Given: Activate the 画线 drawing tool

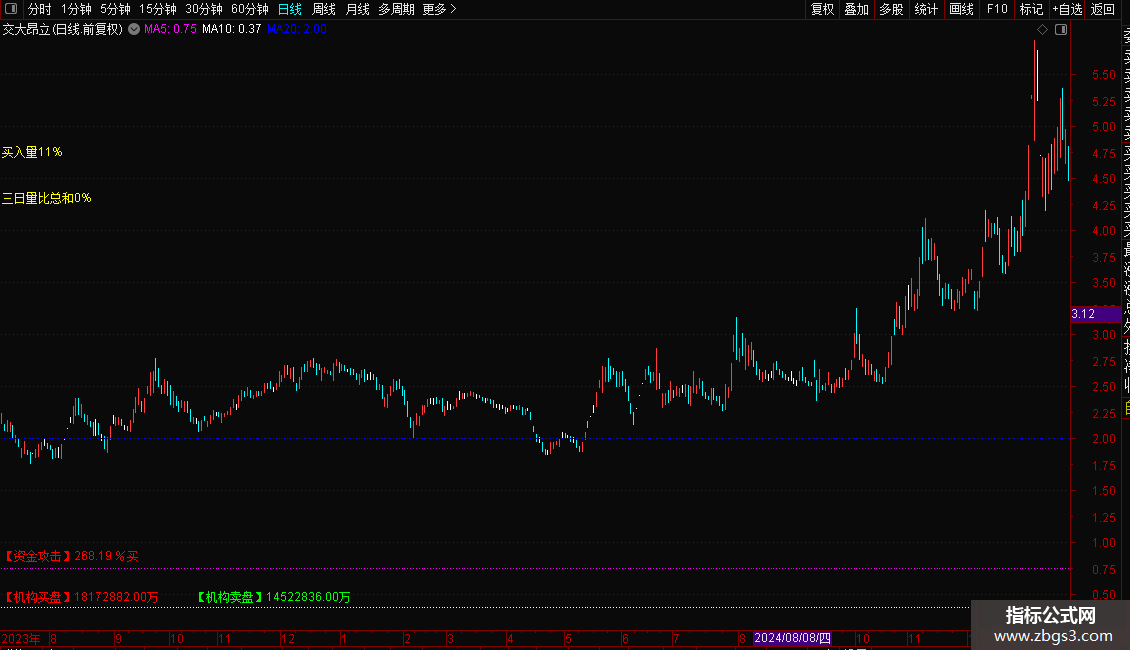Looking at the screenshot, I should [961, 9].
